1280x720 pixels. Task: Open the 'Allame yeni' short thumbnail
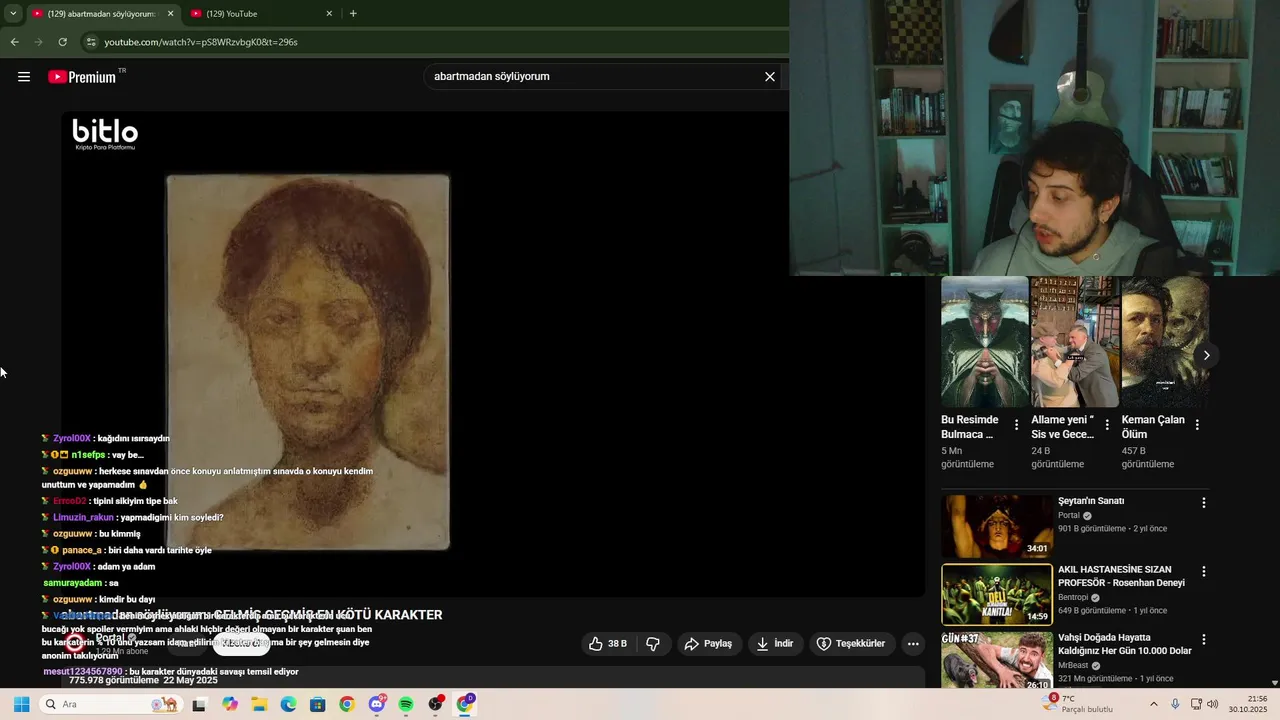1075,342
